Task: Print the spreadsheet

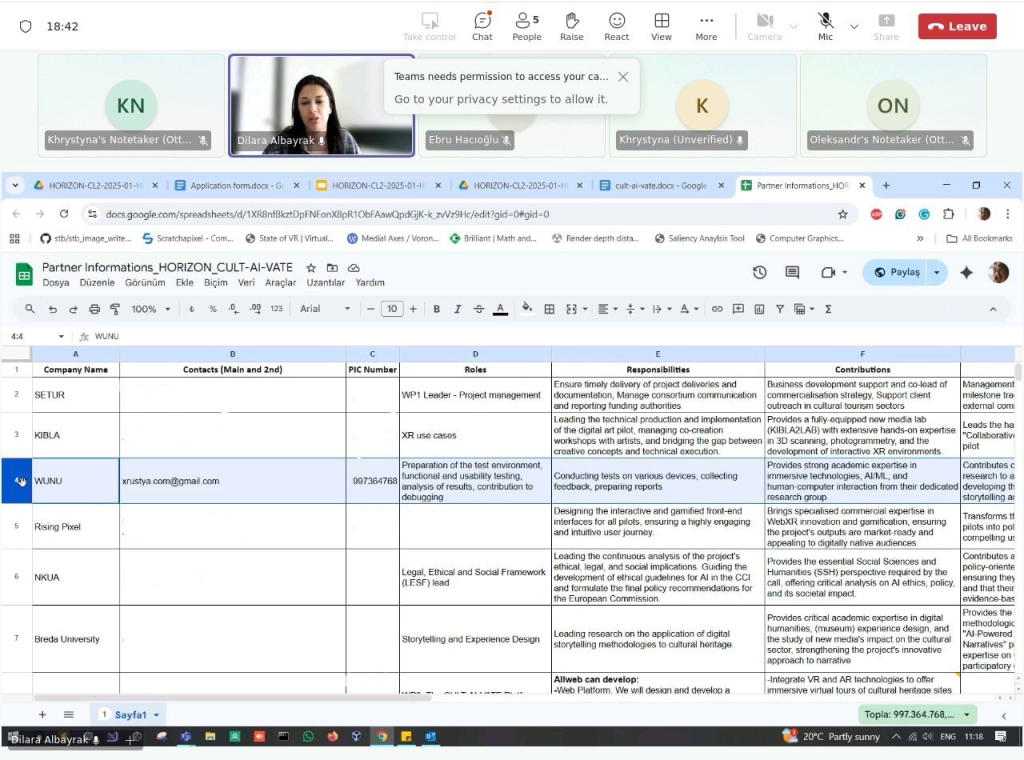Action: click(94, 309)
